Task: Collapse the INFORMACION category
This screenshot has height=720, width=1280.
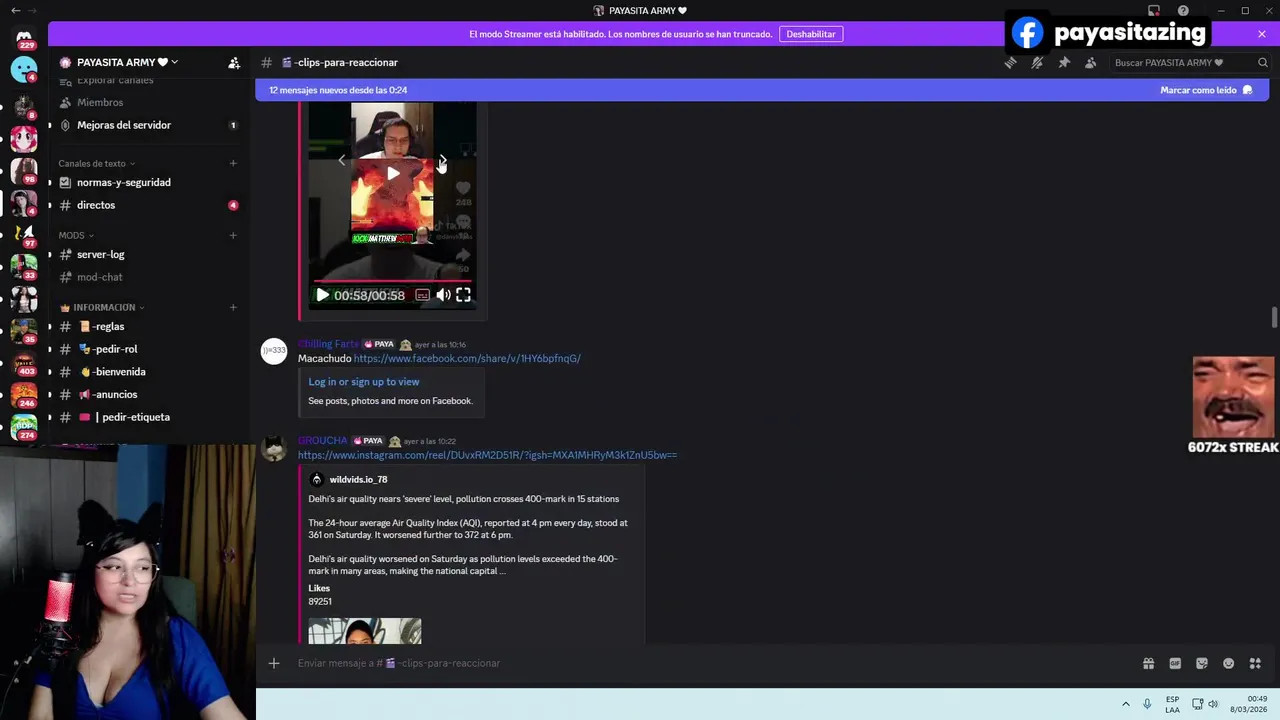Action: (x=103, y=307)
